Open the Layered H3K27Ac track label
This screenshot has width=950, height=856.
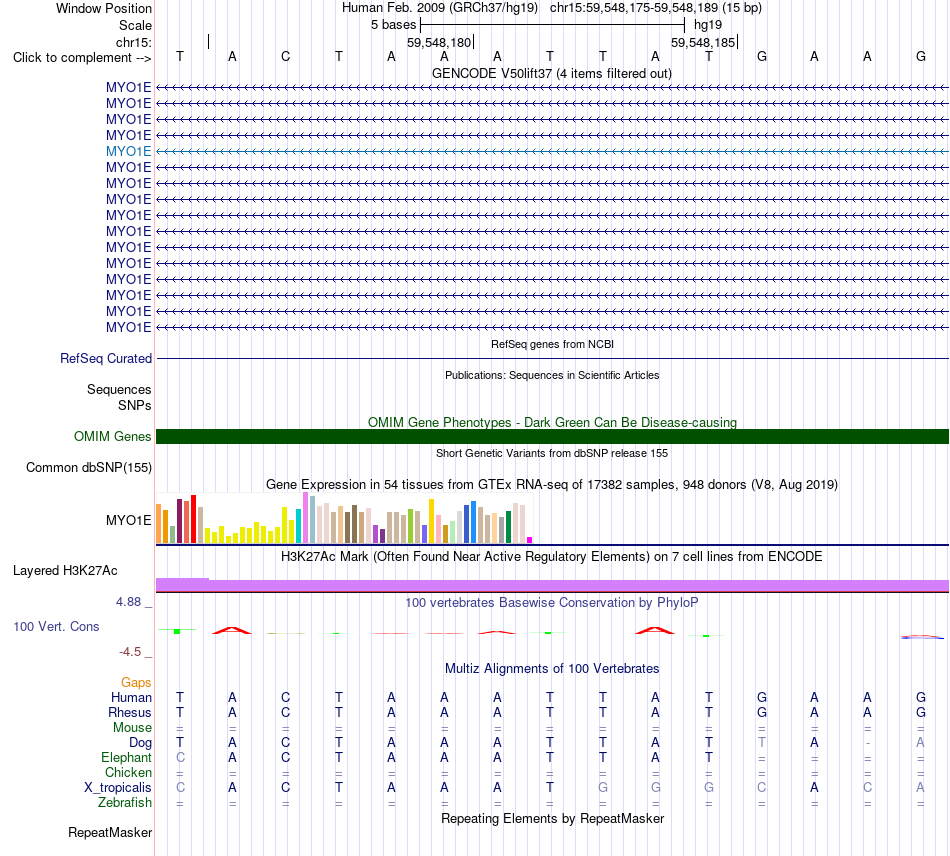65,571
